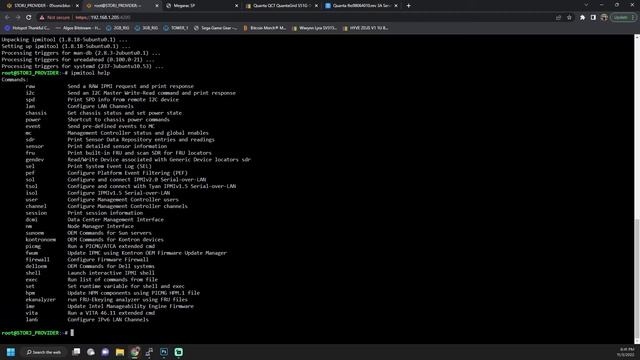This screenshot has width=640, height=360.
Task: Open Task View from the taskbar
Action: [76, 352]
